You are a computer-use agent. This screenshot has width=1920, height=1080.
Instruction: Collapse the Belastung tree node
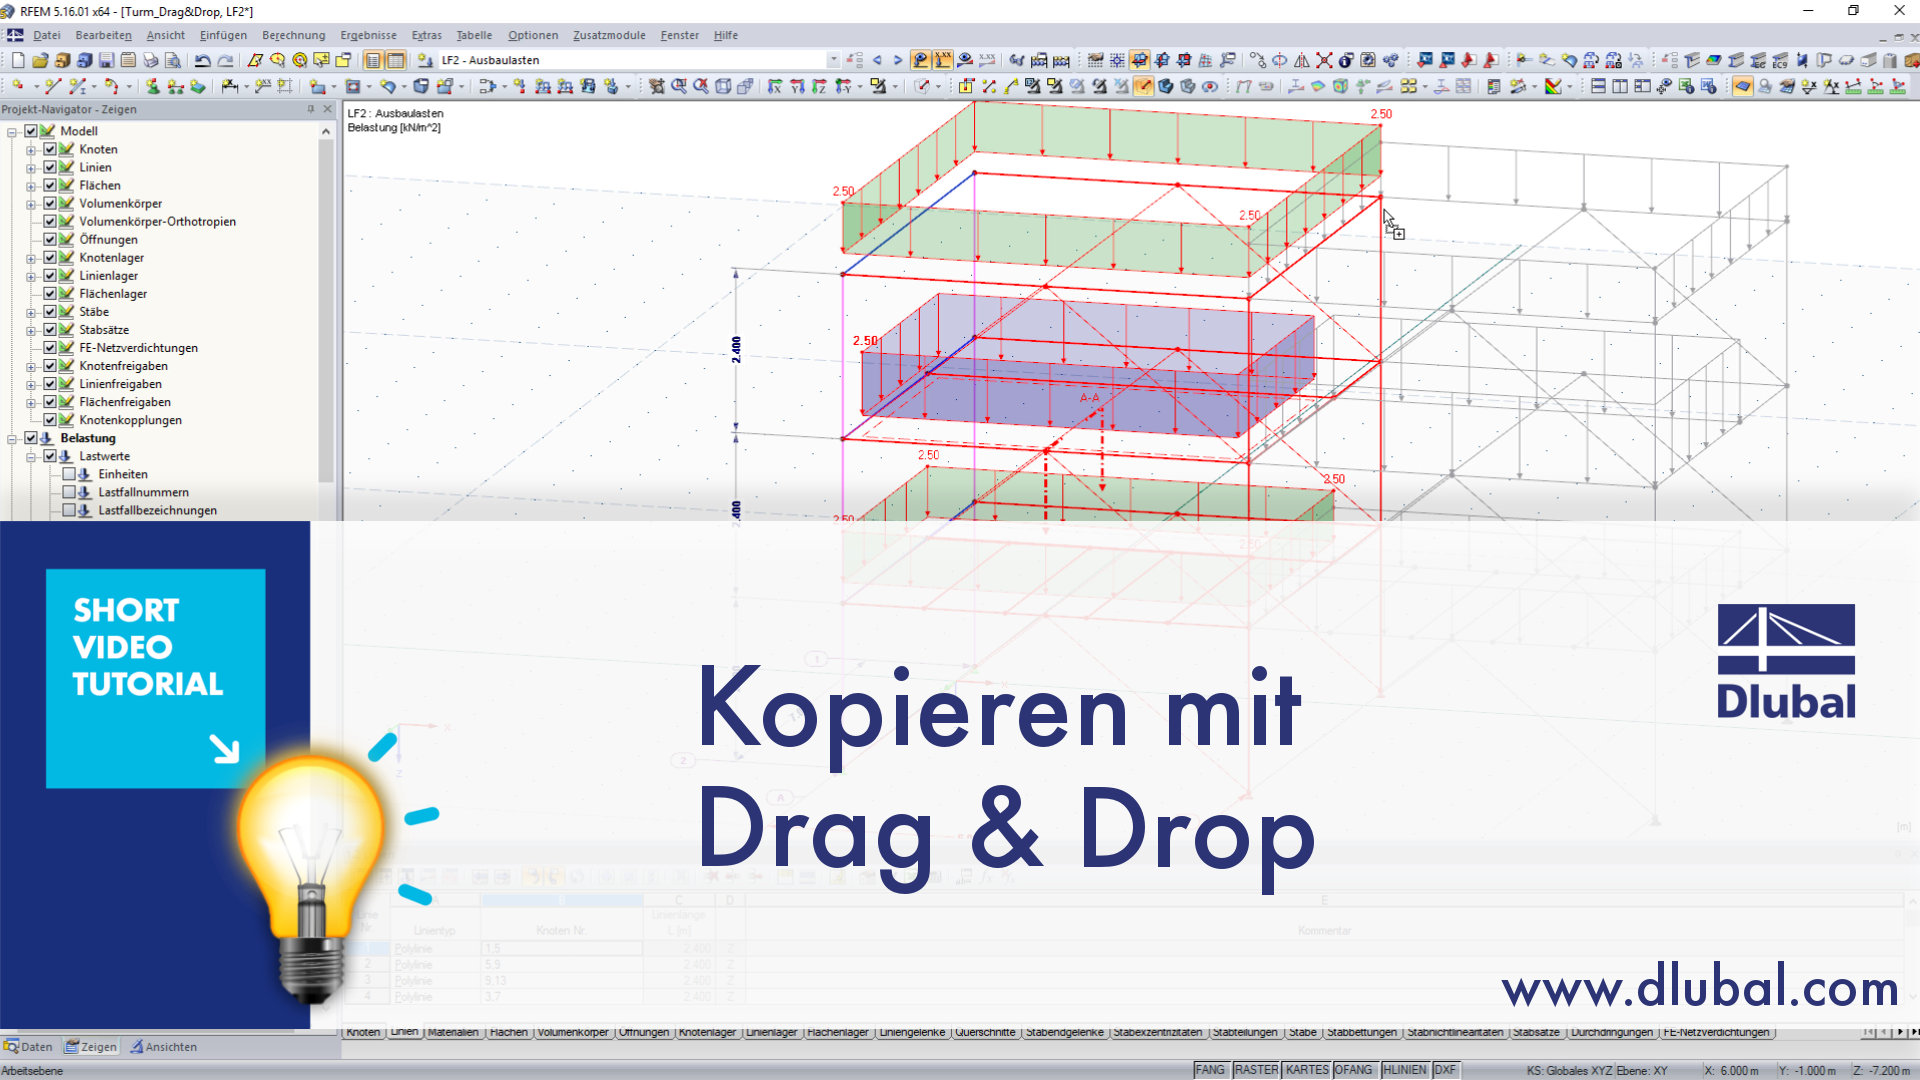point(12,438)
